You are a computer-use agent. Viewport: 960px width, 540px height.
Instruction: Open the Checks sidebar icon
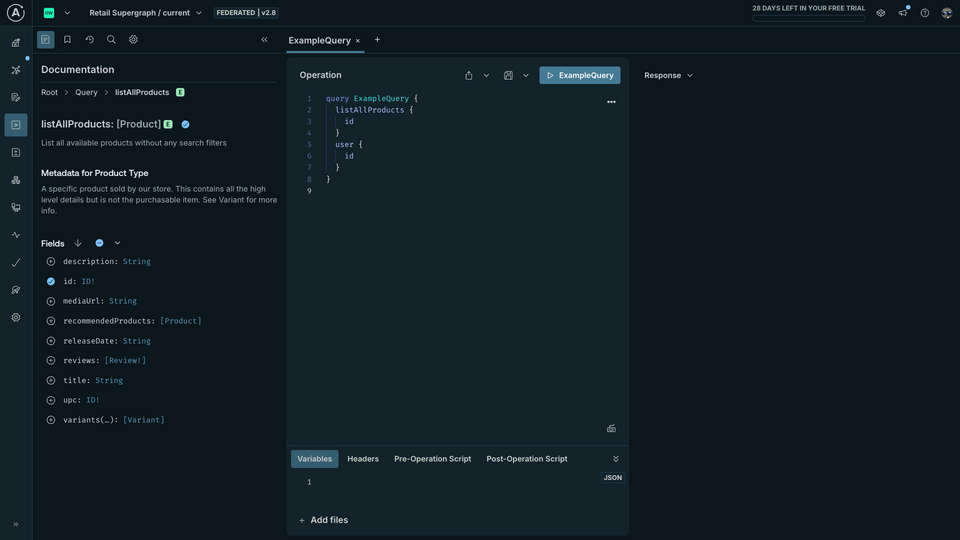tap(16, 263)
